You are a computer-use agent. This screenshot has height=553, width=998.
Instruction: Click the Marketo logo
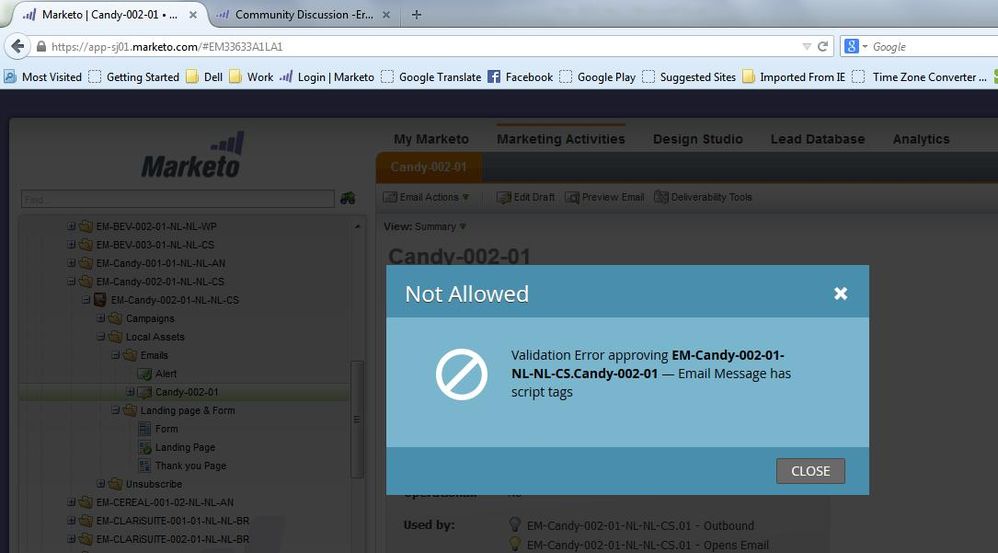(191, 156)
